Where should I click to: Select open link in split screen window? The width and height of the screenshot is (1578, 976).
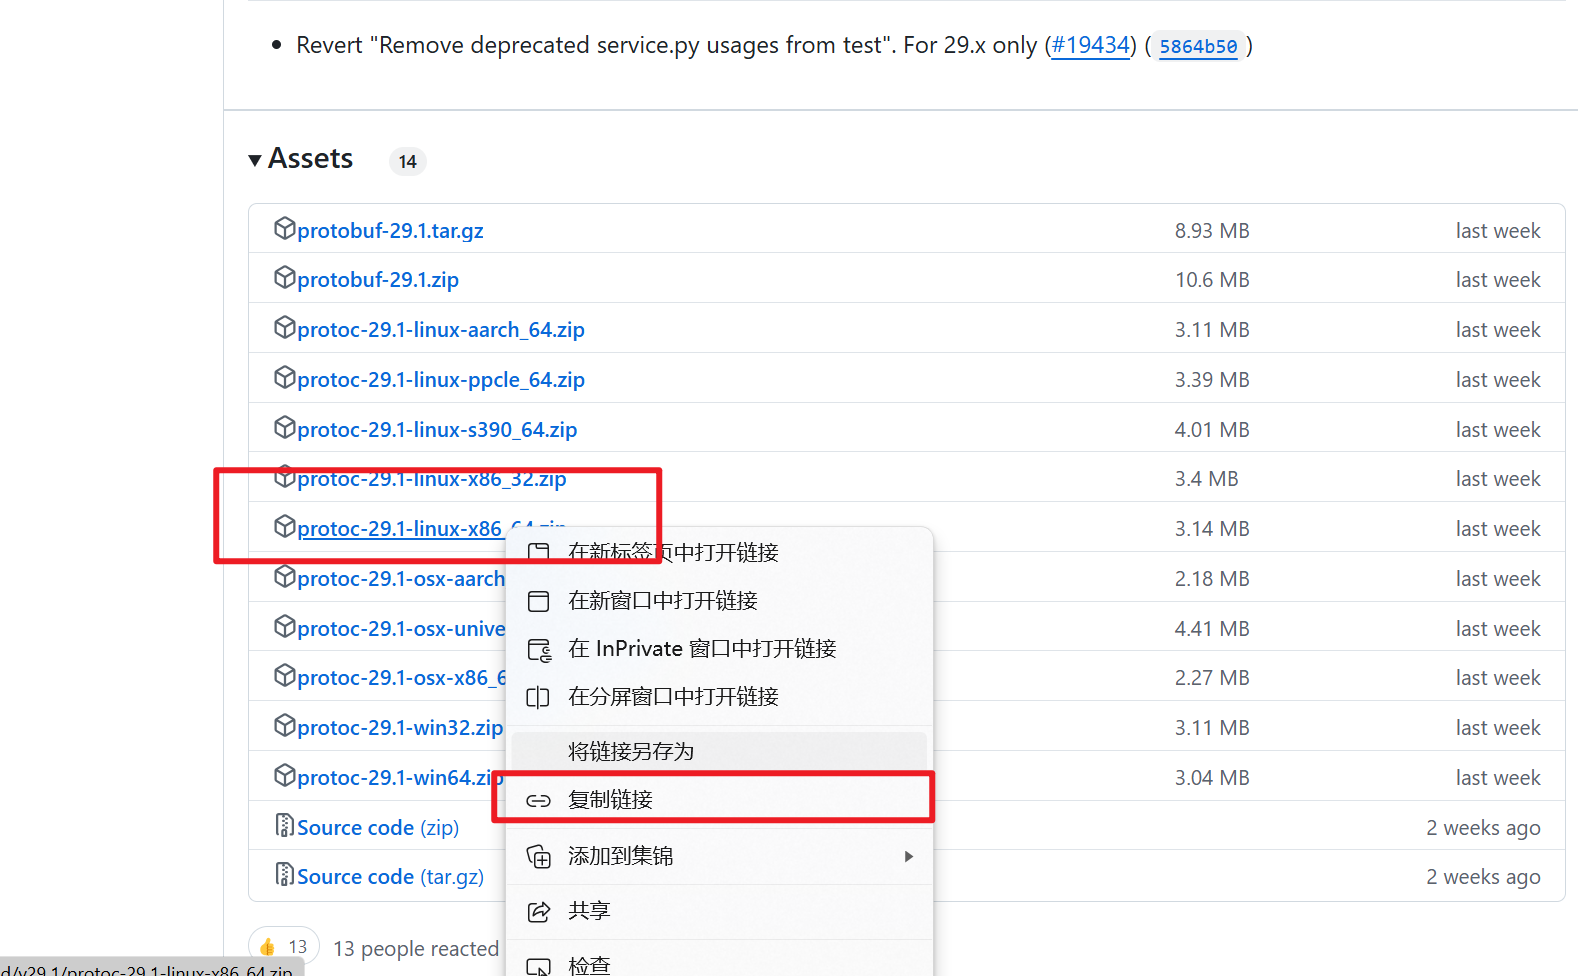click(x=672, y=697)
